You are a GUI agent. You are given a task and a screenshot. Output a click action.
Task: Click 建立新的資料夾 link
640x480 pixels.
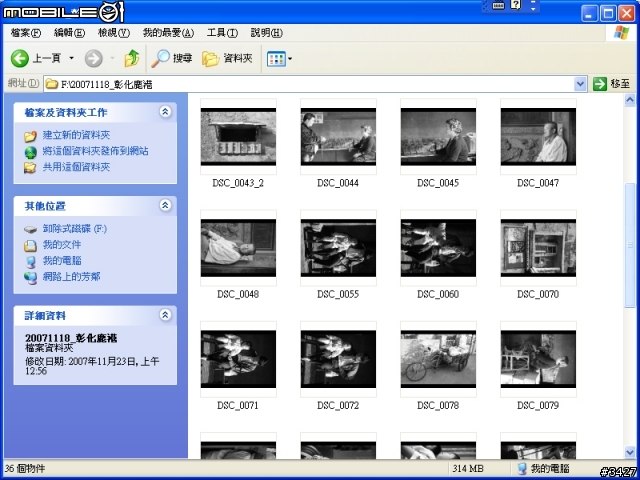tap(76, 135)
